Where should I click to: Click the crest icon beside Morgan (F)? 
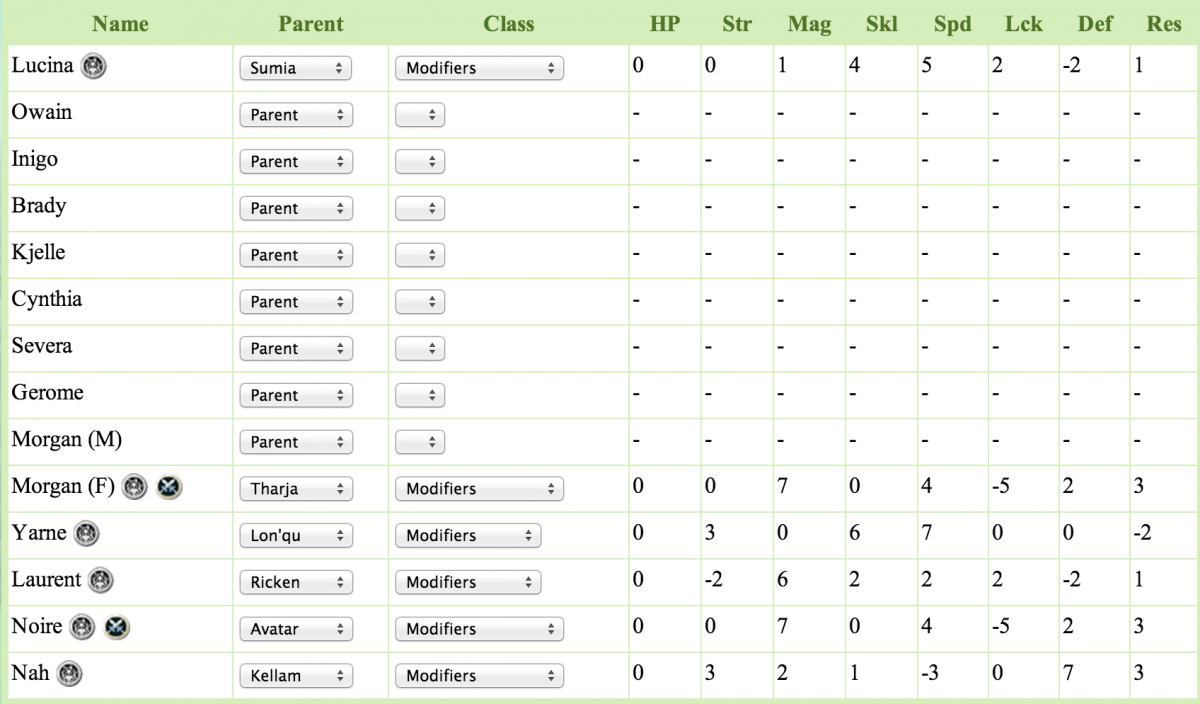135,487
